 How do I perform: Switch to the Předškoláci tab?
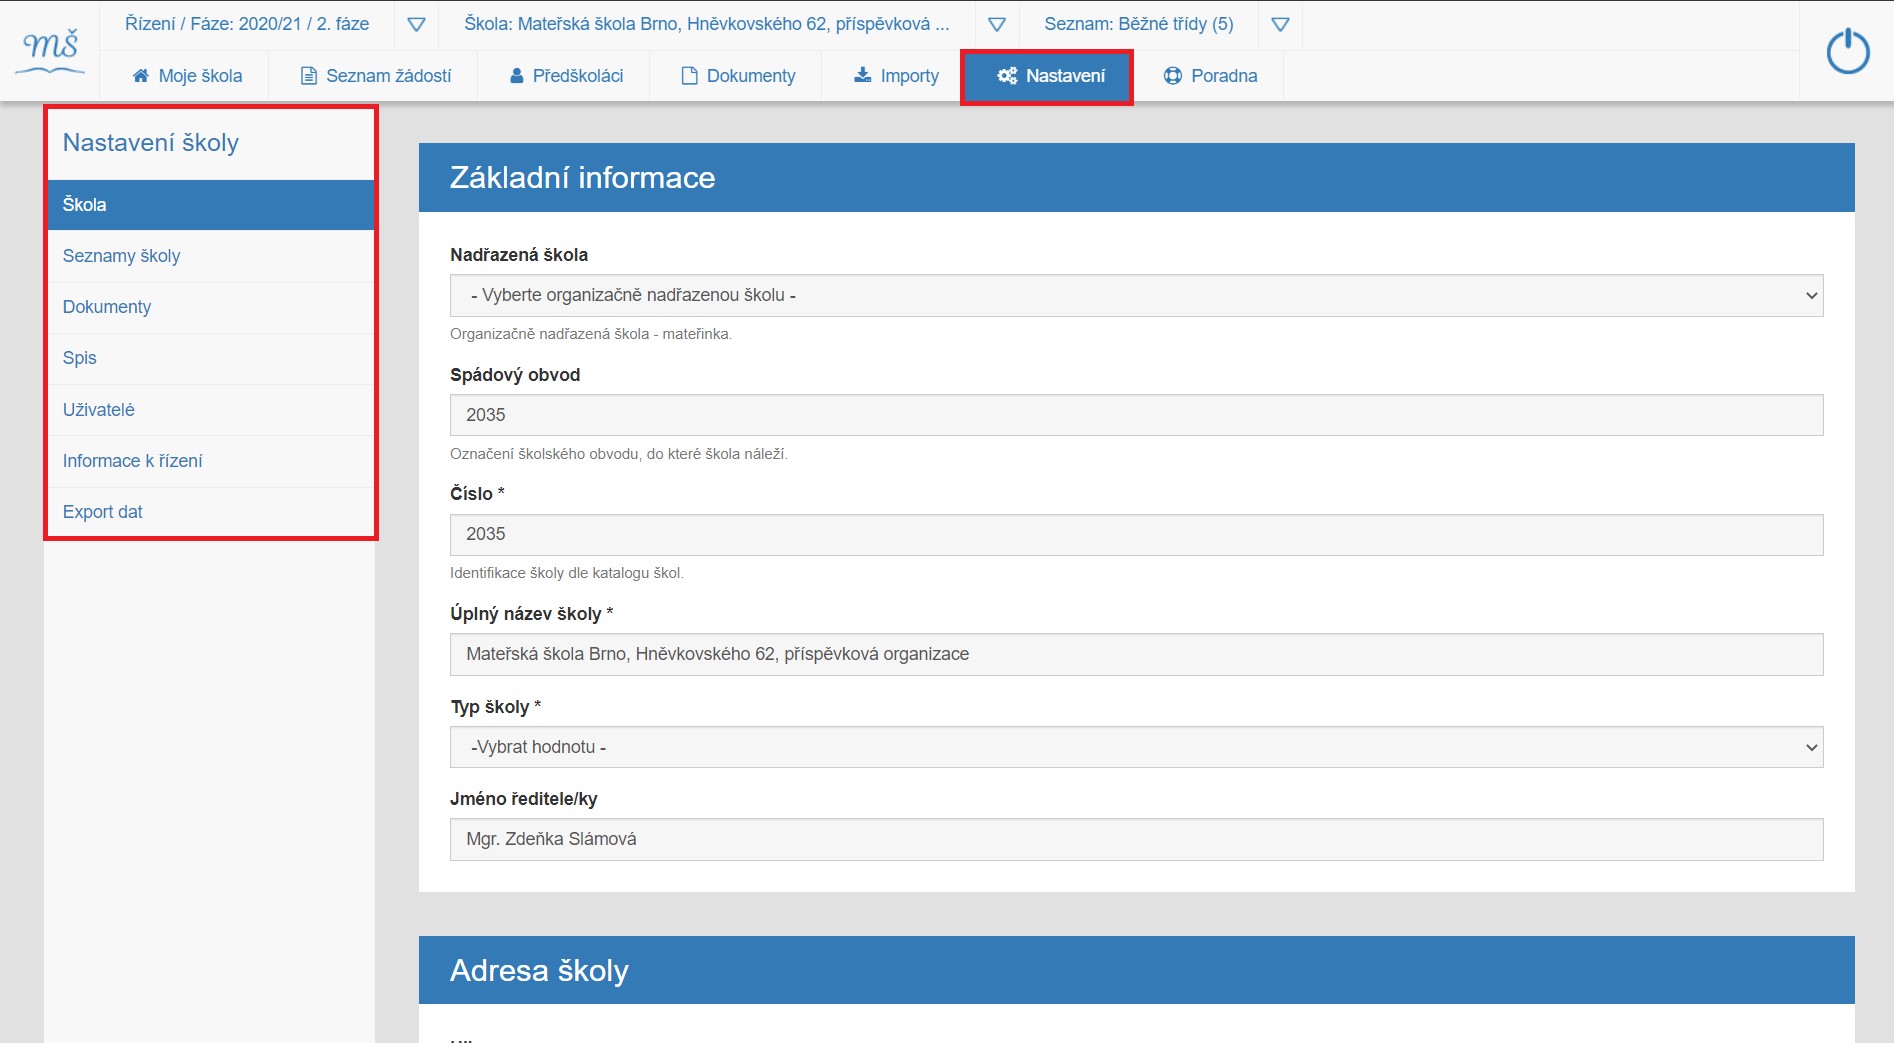coord(566,76)
